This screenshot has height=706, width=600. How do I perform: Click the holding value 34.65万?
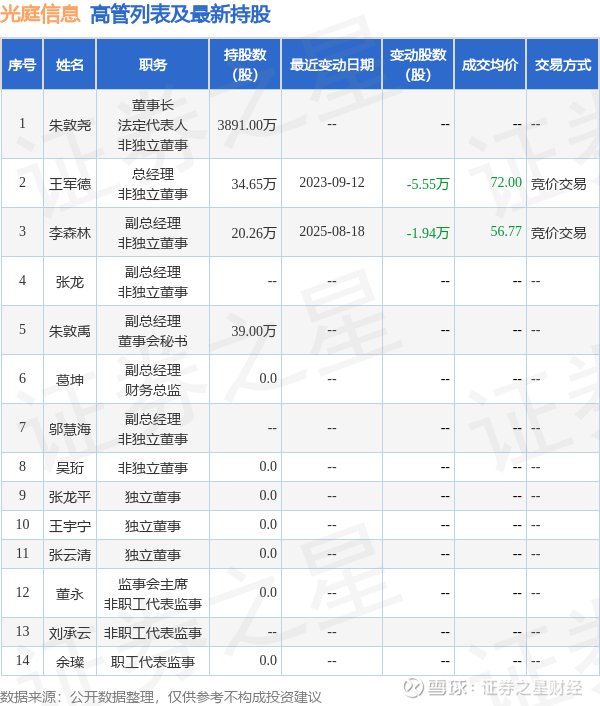click(254, 184)
